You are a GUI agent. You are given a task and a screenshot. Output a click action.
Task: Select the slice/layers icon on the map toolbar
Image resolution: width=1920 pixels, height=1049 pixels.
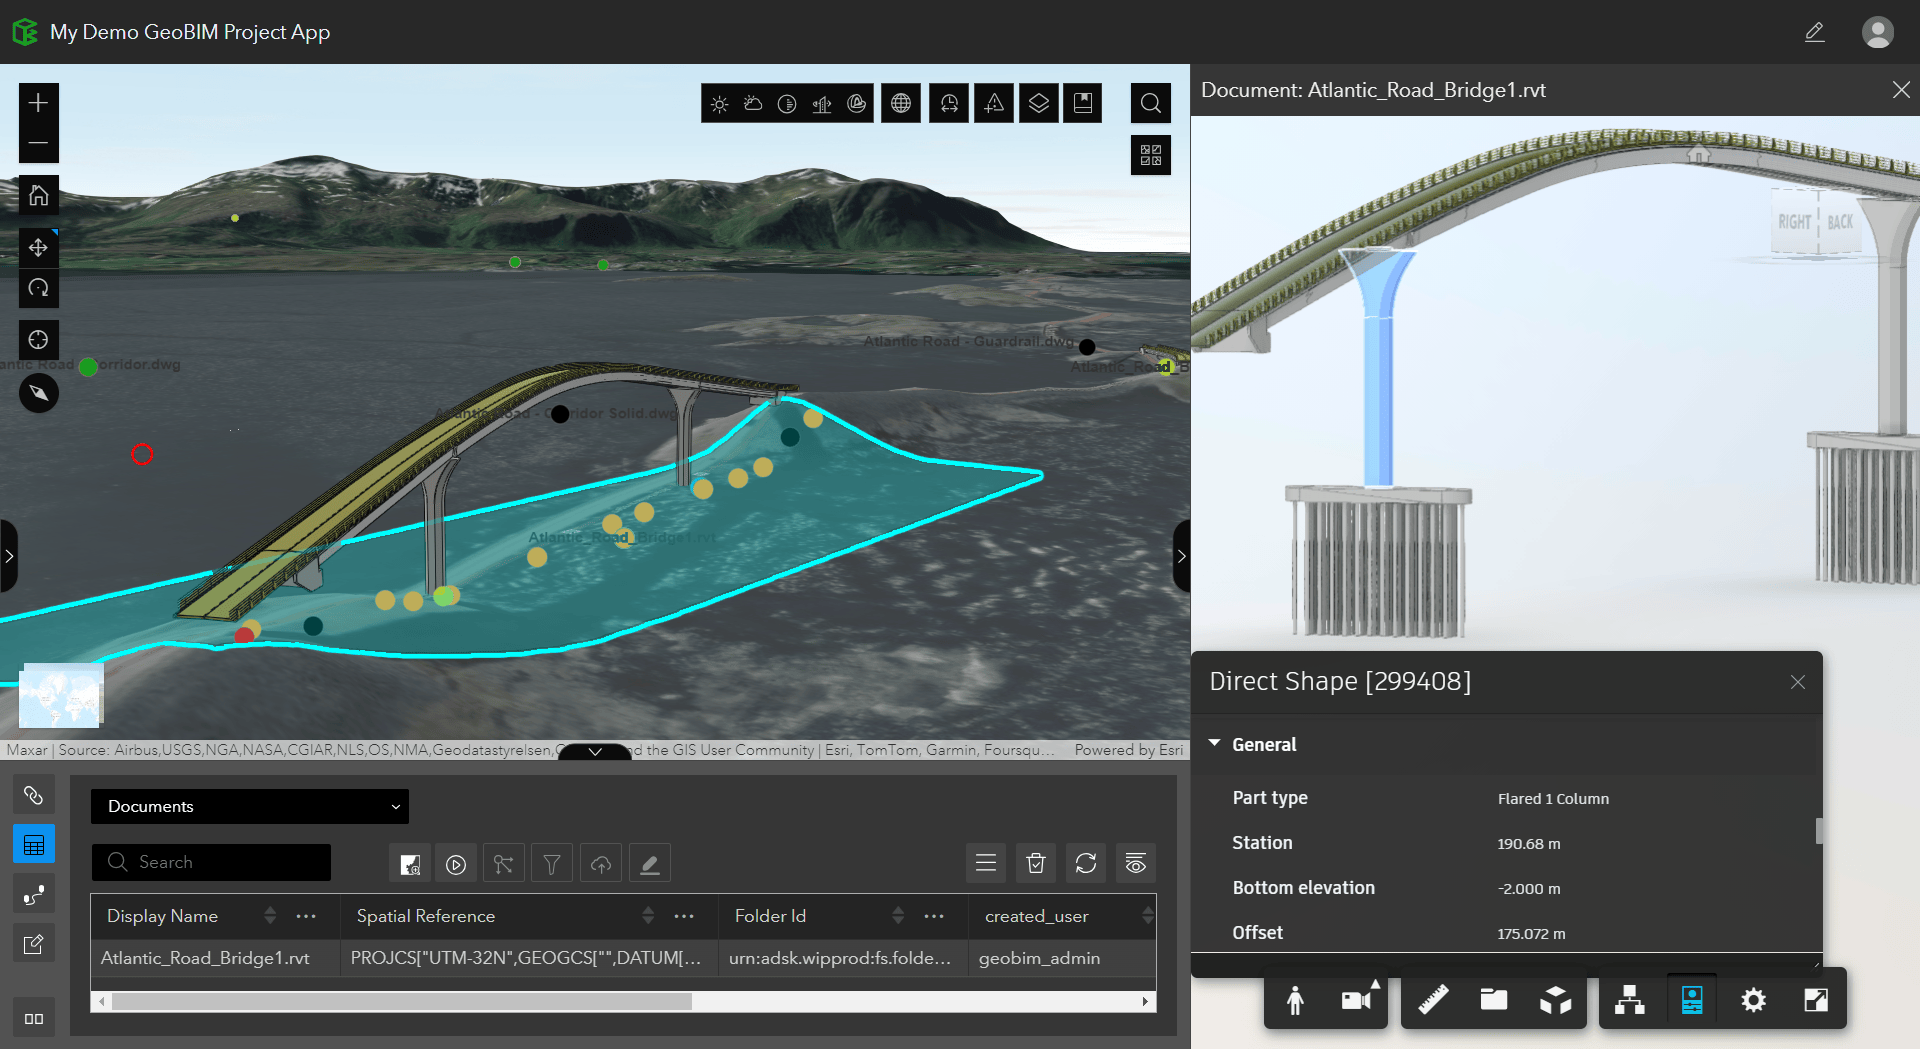click(x=1038, y=103)
